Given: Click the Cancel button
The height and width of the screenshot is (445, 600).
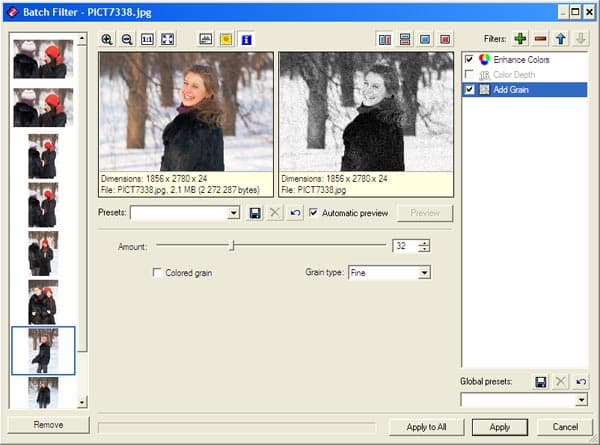Looking at the screenshot, I should 565,427.
